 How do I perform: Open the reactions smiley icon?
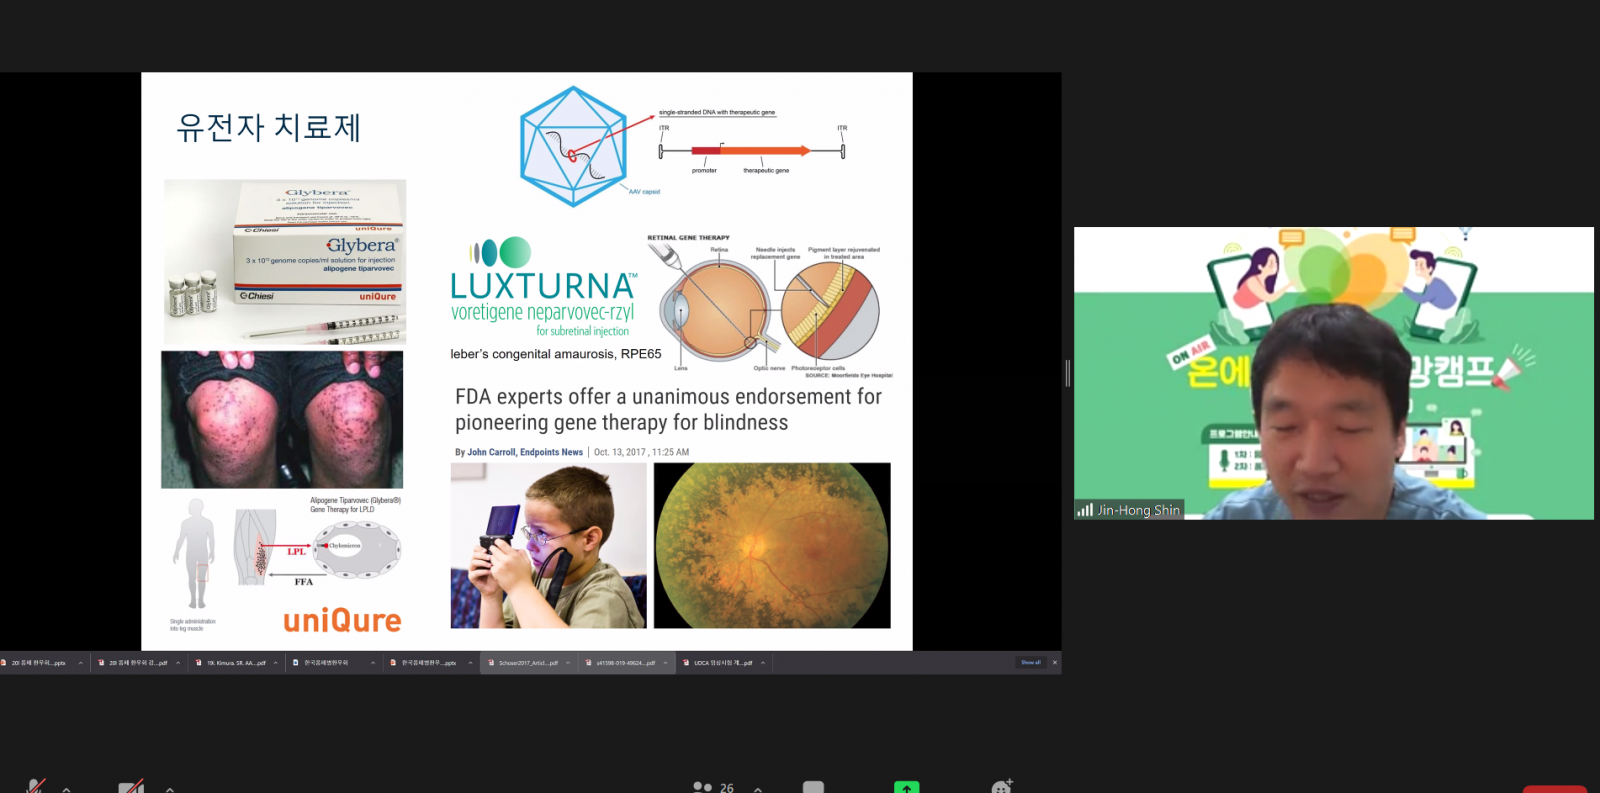coord(1001,786)
